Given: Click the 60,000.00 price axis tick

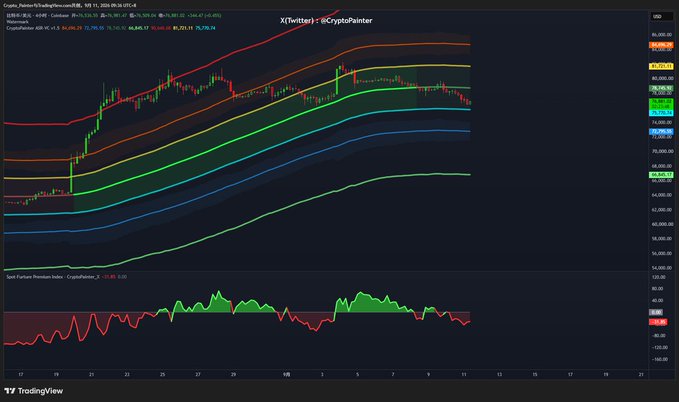Looking at the screenshot, I should pos(663,224).
